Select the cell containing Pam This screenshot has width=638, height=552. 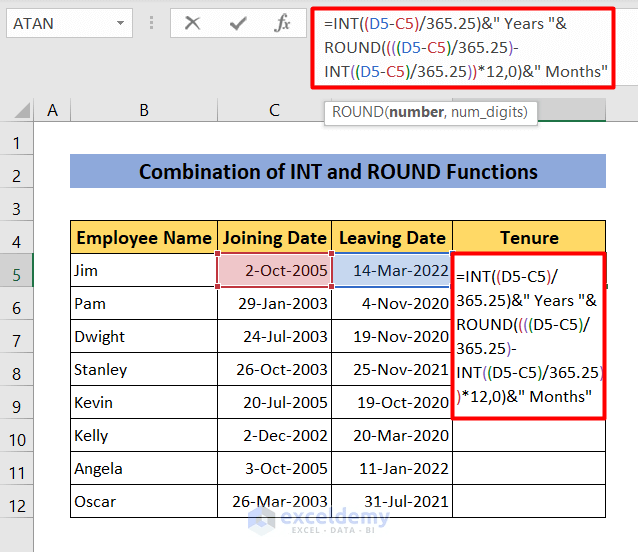(144, 303)
